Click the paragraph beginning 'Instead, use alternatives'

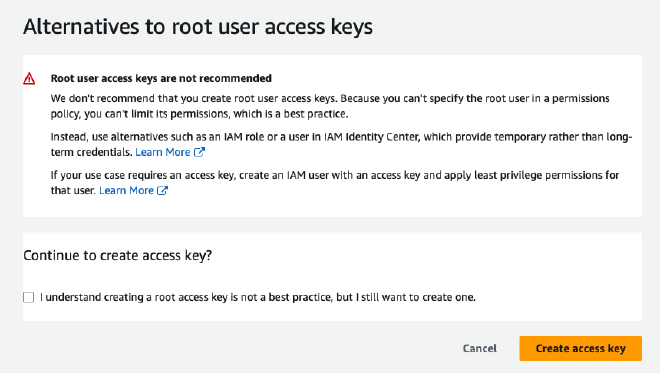pyautogui.click(x=341, y=144)
